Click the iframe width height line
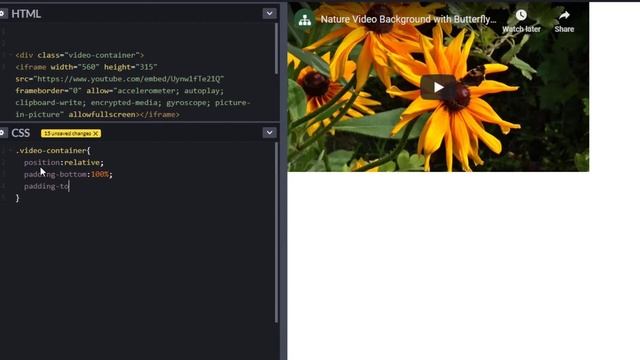640x360 pixels. pos(87,67)
